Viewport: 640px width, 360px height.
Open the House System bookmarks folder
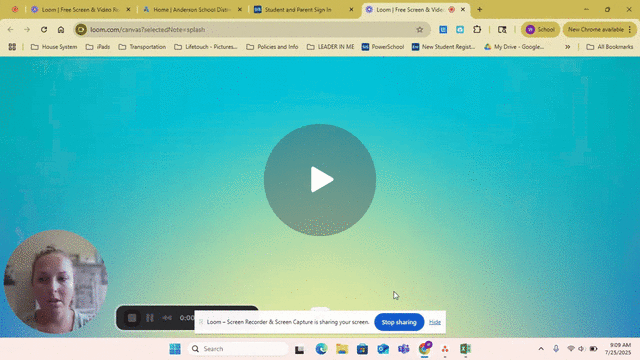click(54, 47)
